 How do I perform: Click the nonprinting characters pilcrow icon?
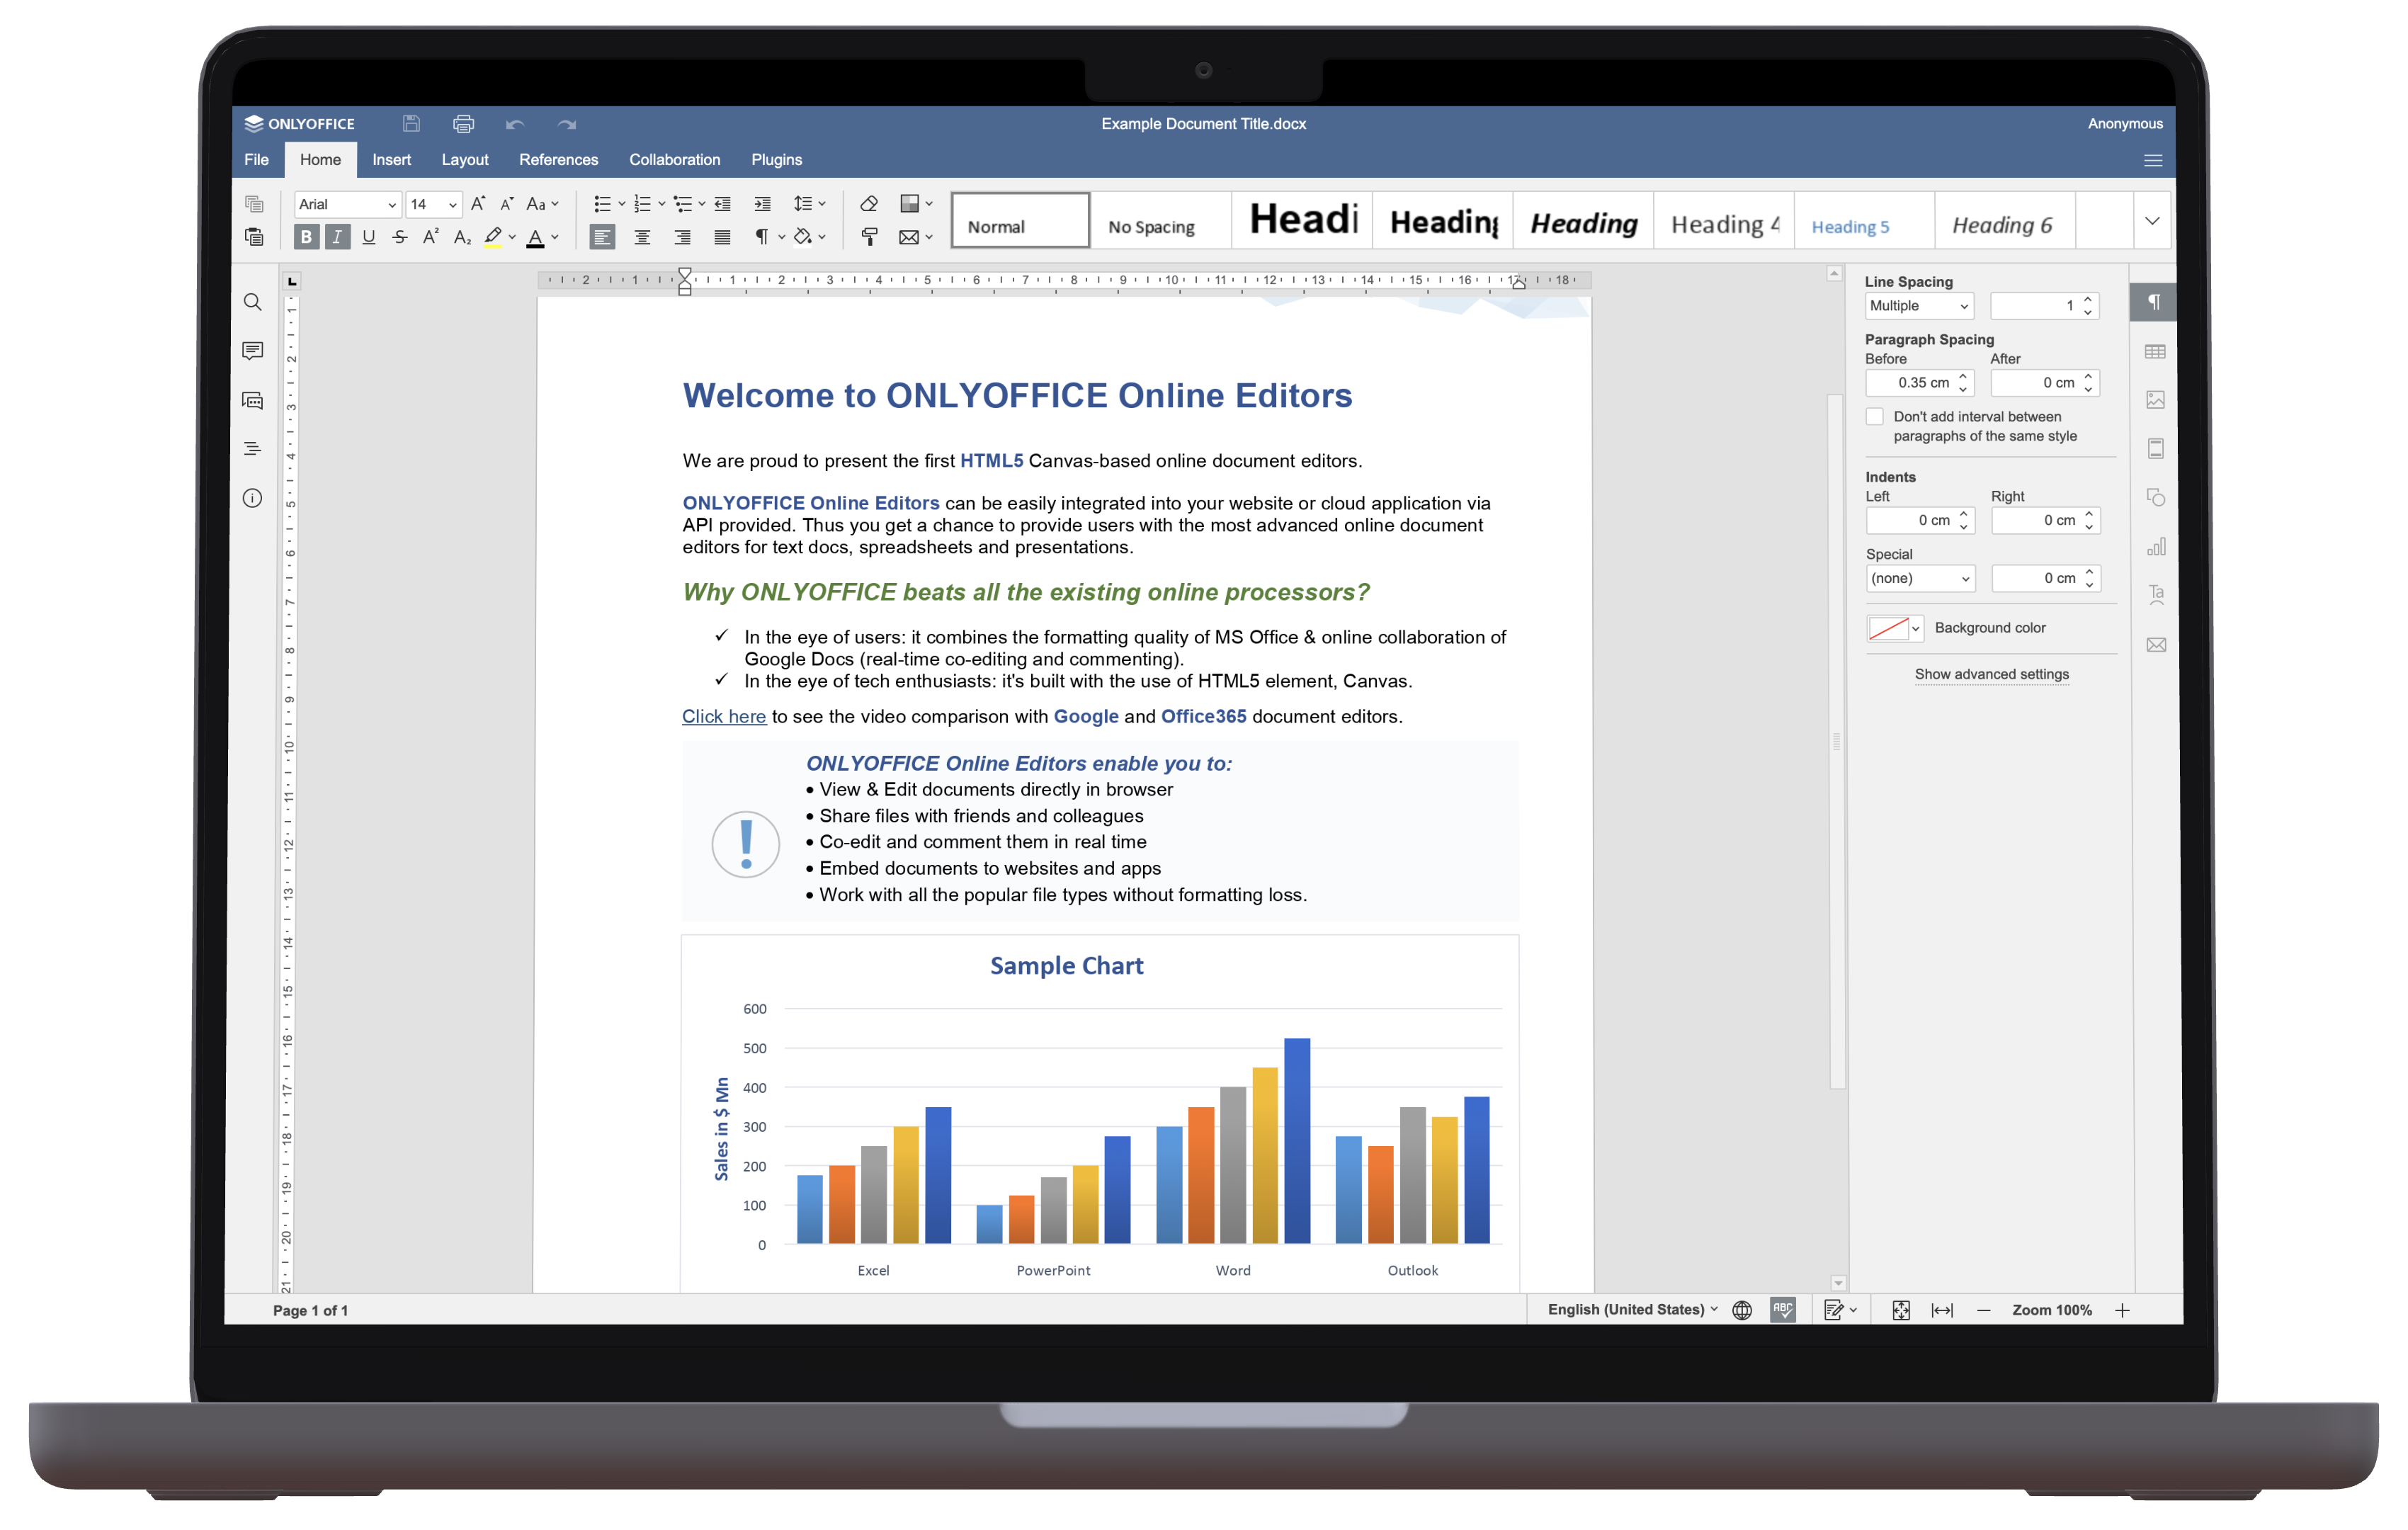tap(762, 237)
